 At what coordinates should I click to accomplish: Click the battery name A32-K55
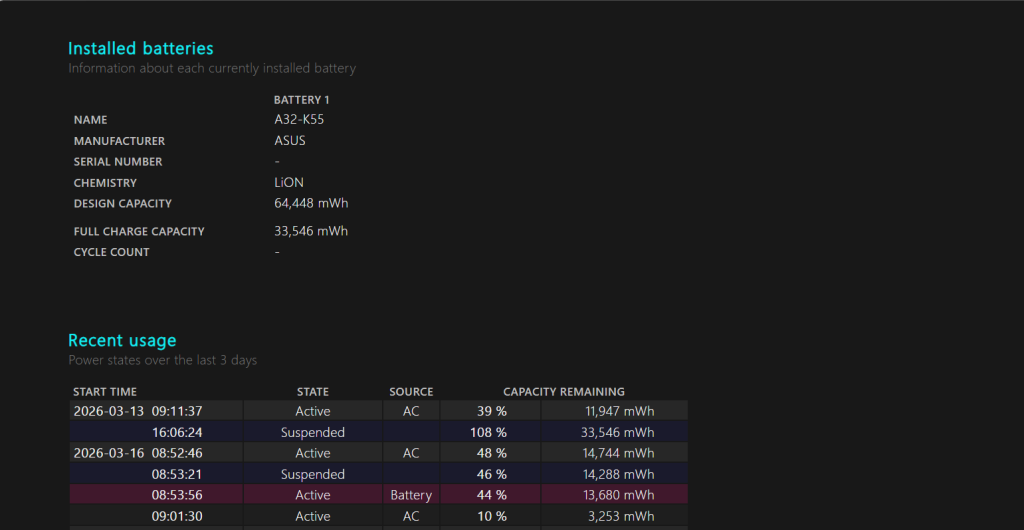(x=299, y=120)
